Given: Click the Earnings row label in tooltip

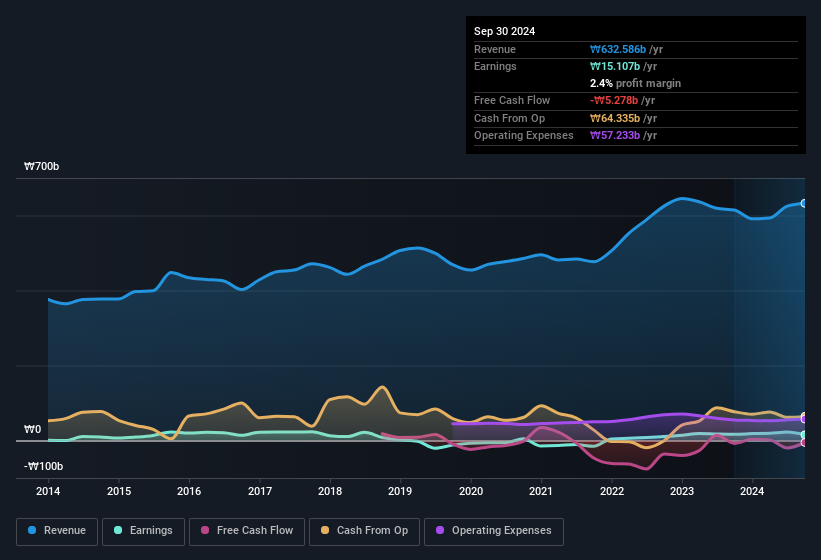Looking at the screenshot, I should tap(495, 66).
